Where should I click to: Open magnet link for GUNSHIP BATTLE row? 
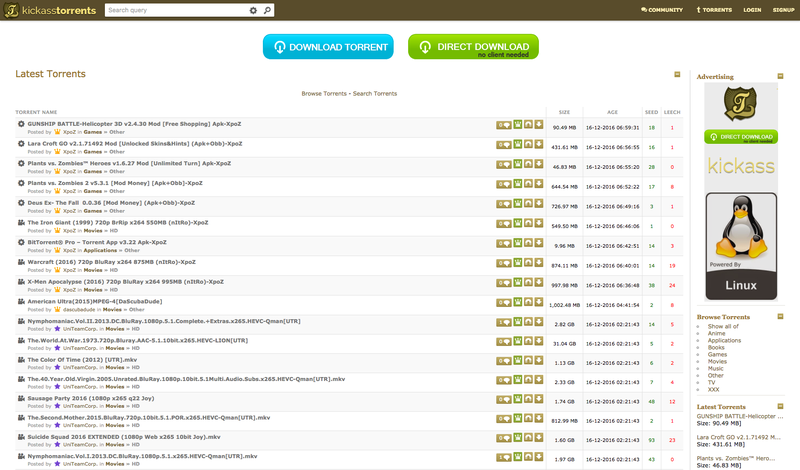click(x=529, y=125)
